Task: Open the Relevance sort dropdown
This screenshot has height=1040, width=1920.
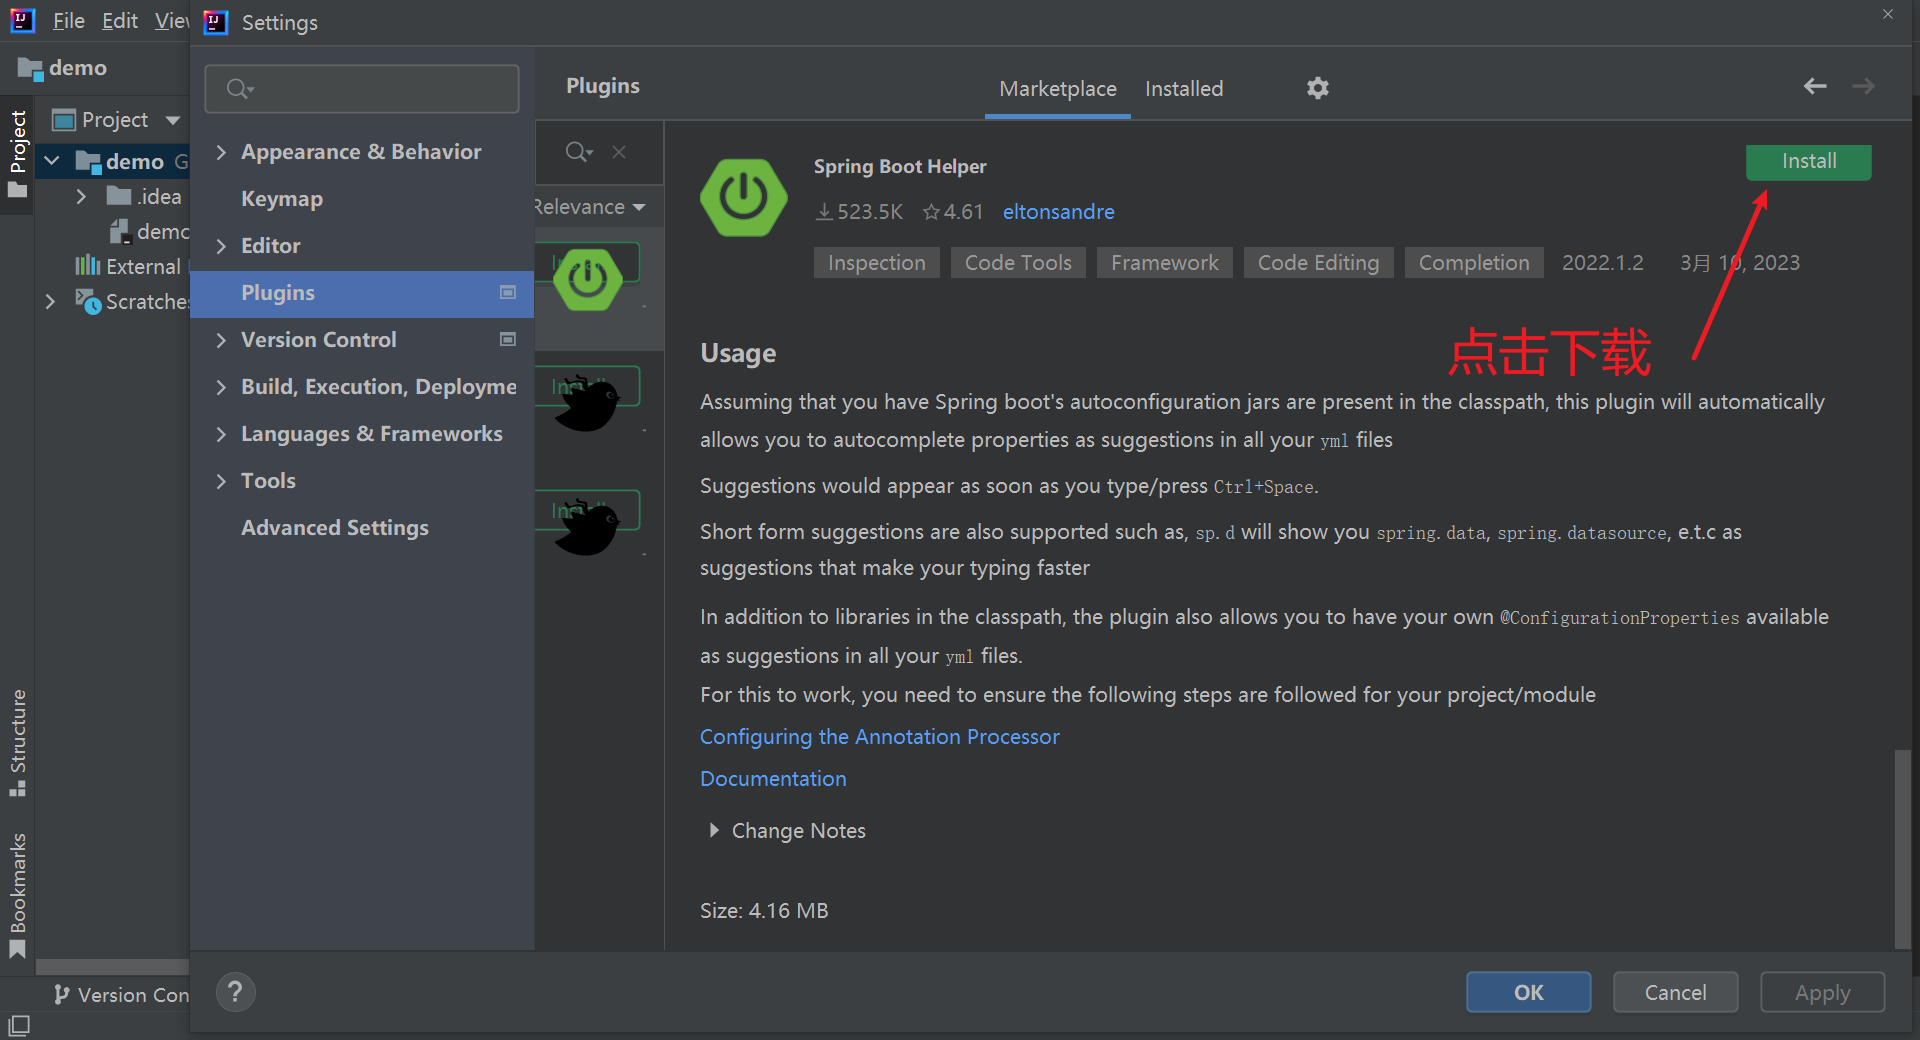Action: [x=590, y=207]
